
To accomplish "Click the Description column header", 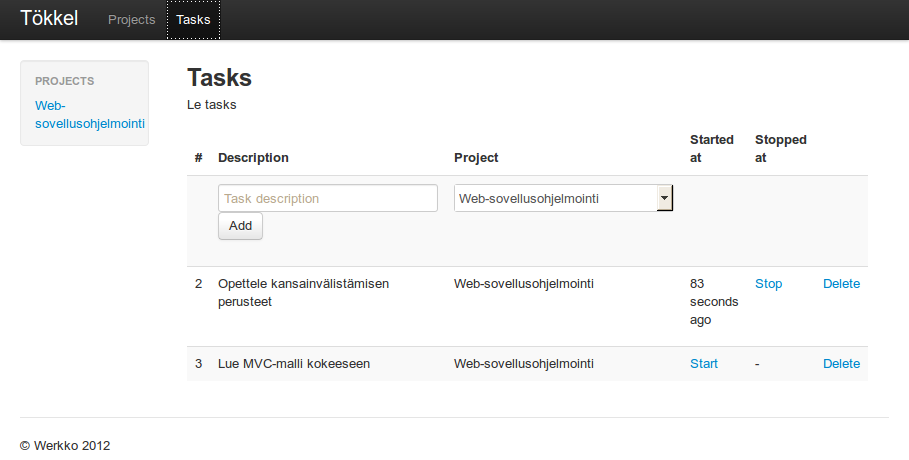I will coord(253,158).
